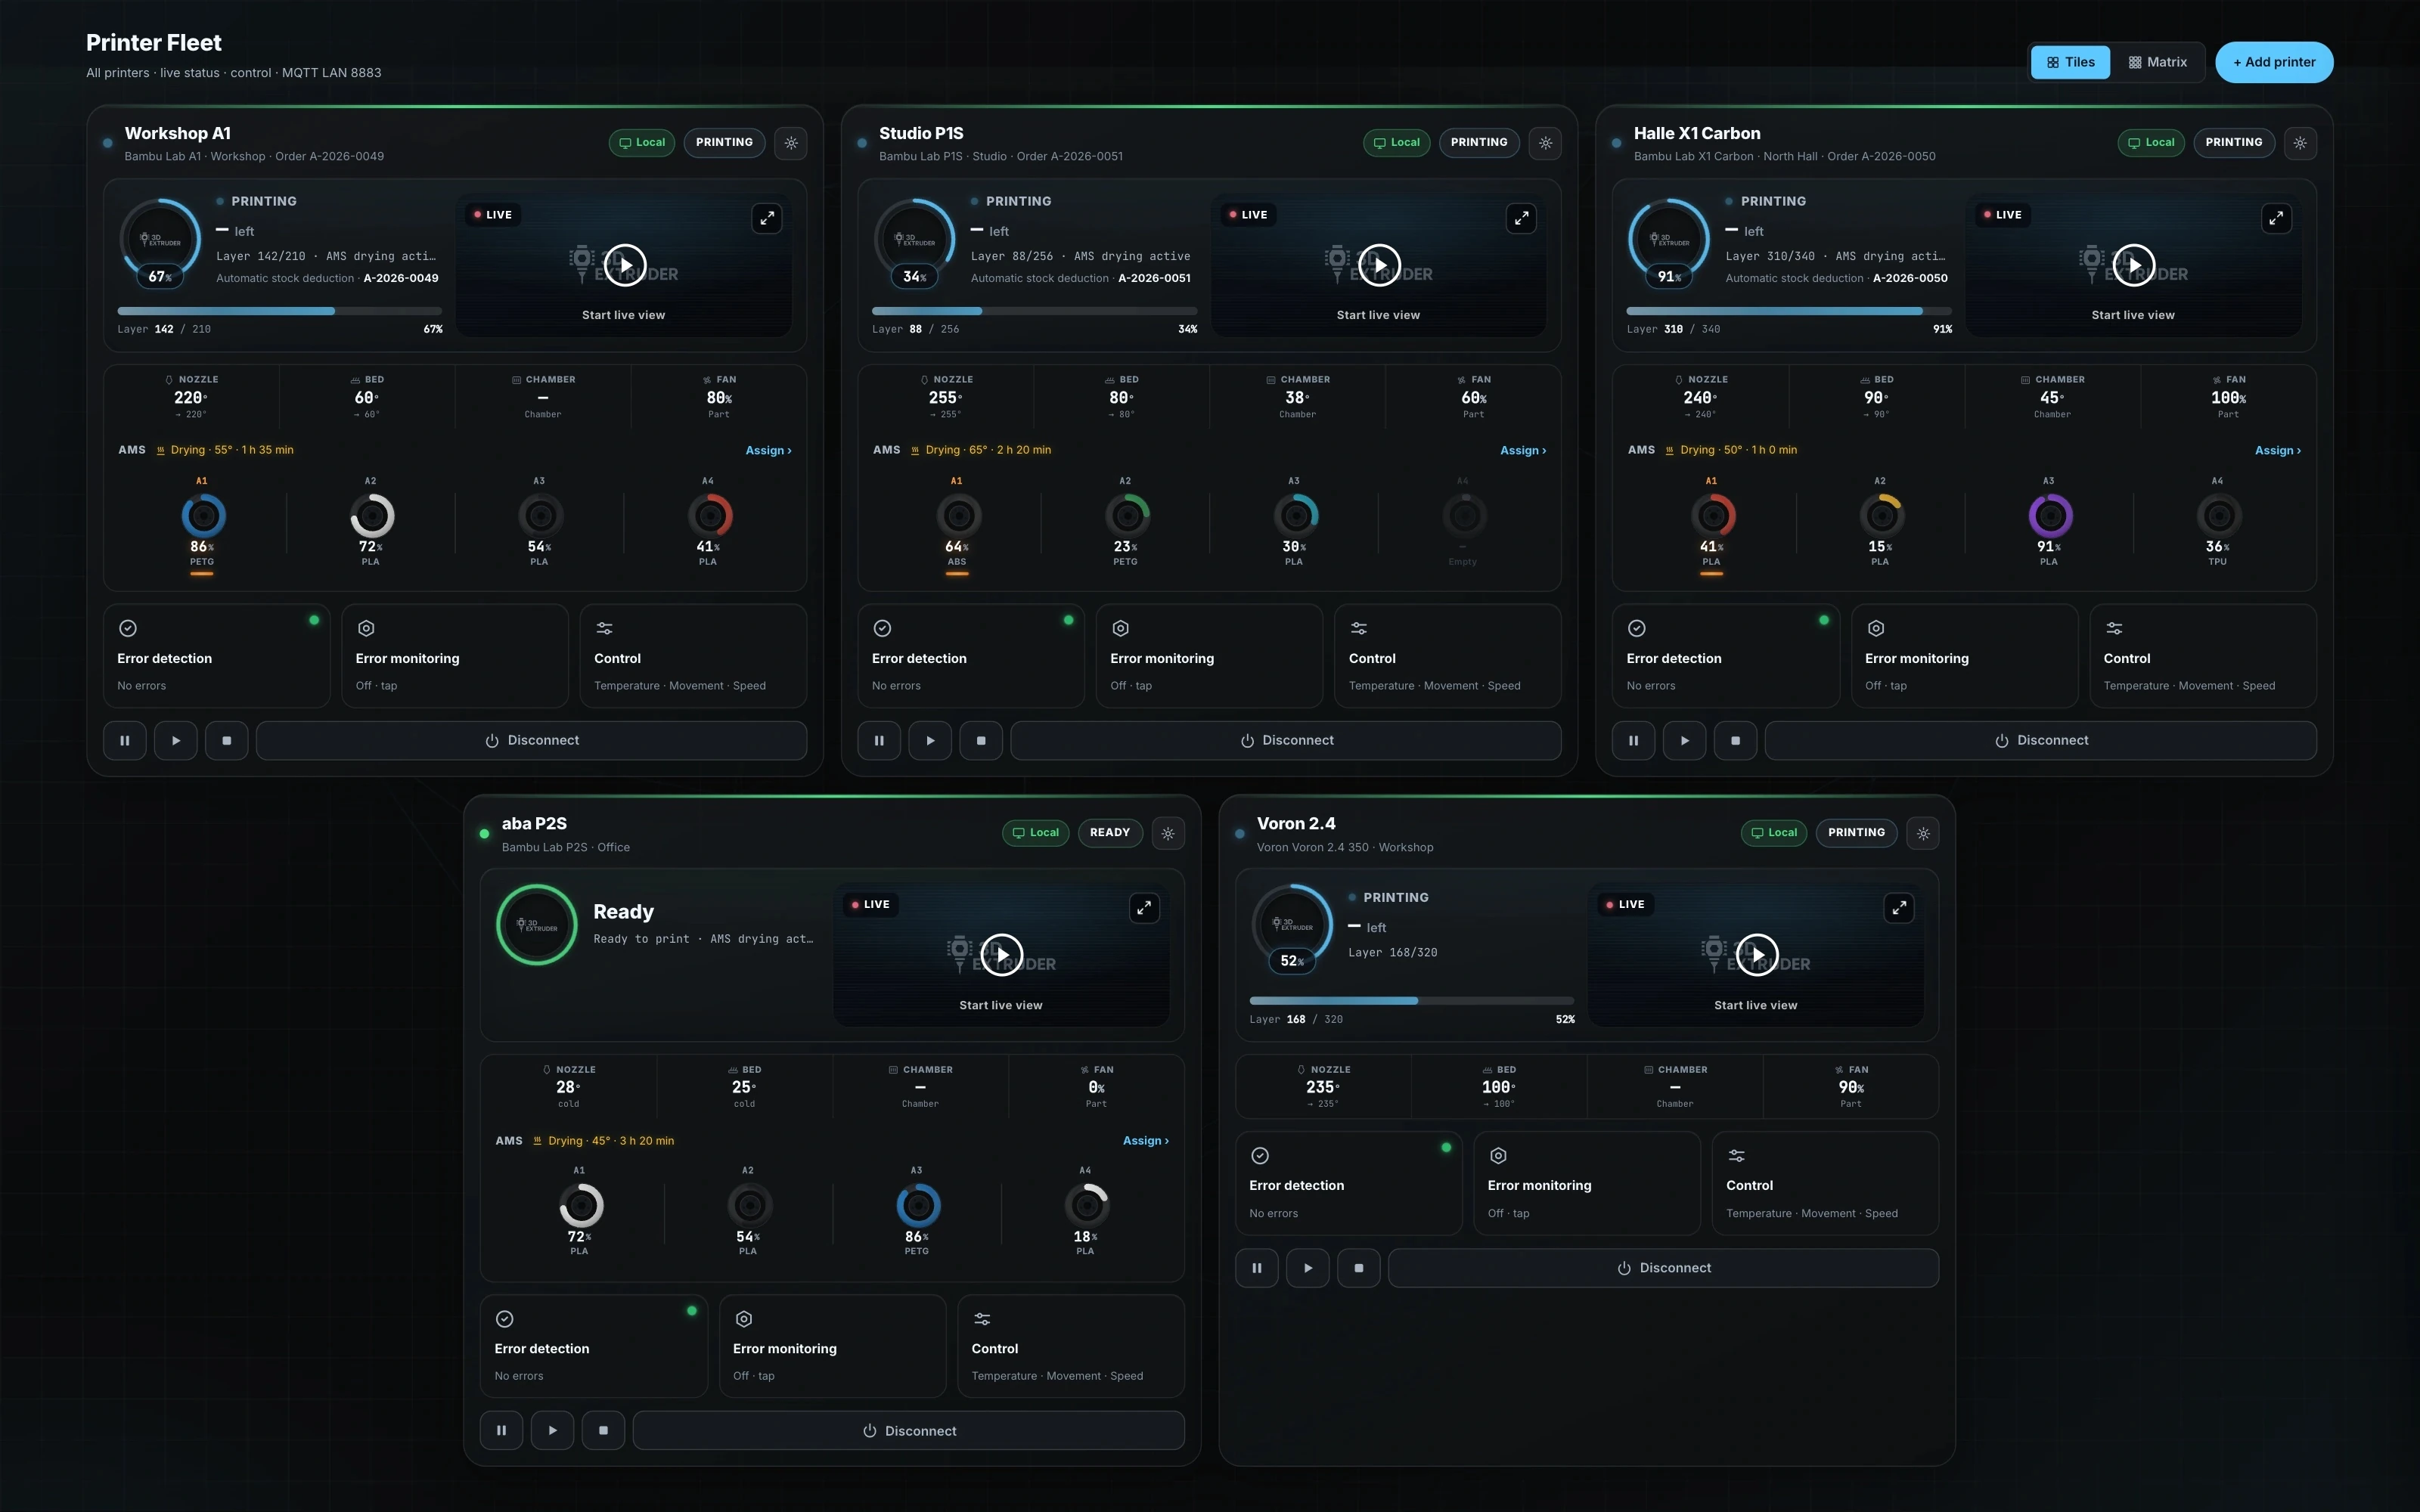Click Voron 2.4 layer progress bar
The width and height of the screenshot is (2420, 1512).
1411,1001
